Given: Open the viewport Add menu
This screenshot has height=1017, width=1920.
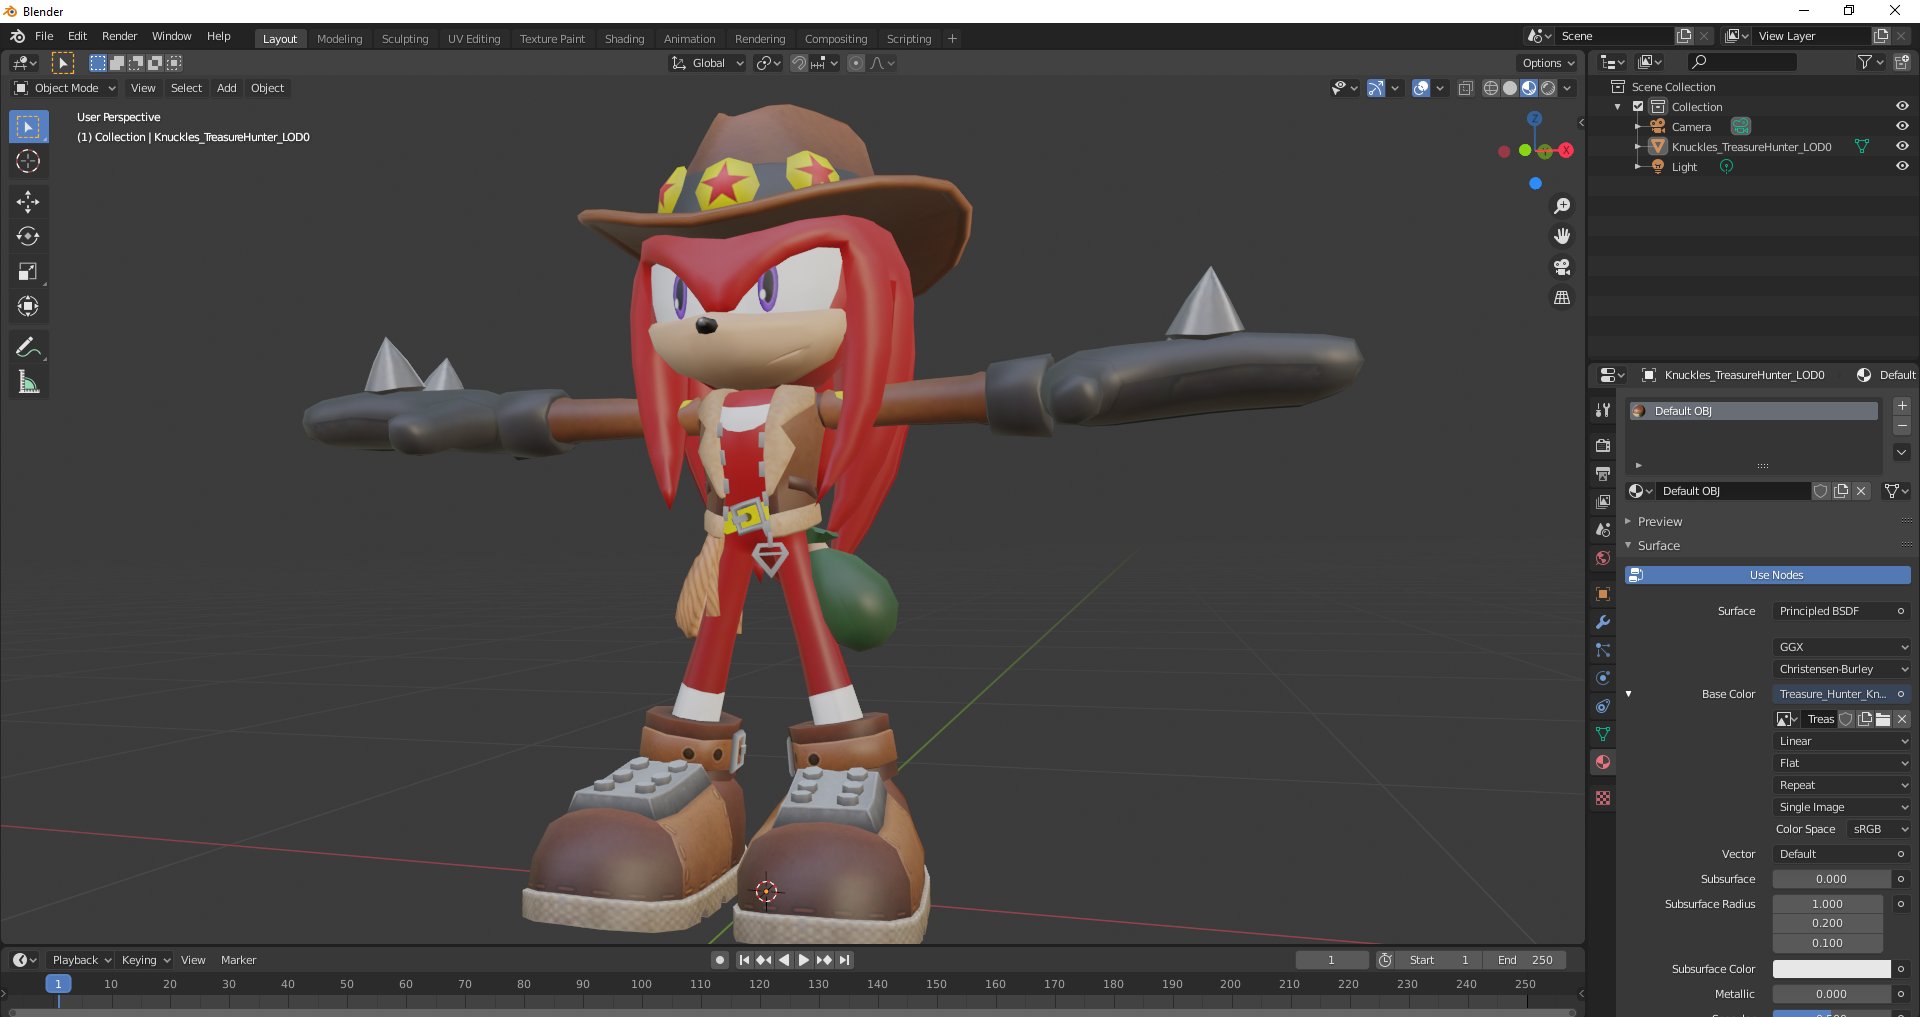Looking at the screenshot, I should [x=227, y=88].
